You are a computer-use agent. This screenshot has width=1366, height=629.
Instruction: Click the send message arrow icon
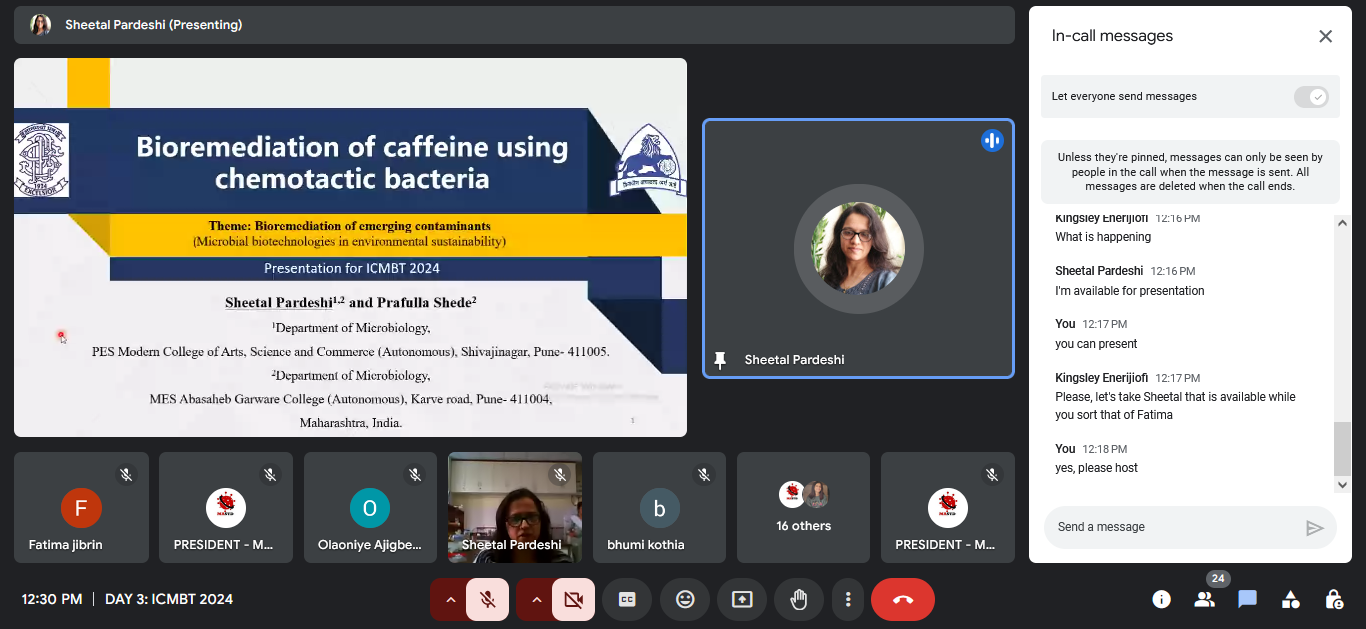1314,527
